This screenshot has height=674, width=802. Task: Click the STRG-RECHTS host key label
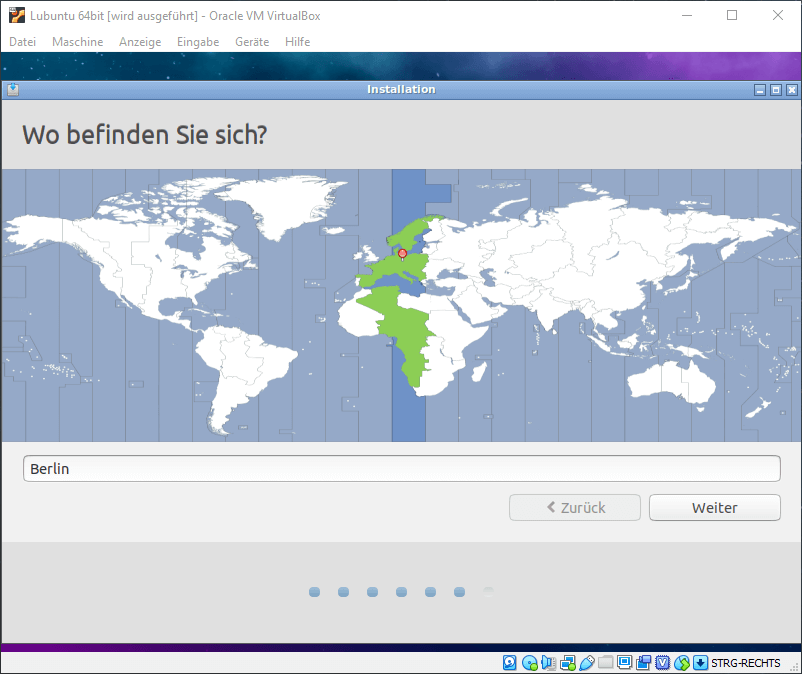[745, 663]
